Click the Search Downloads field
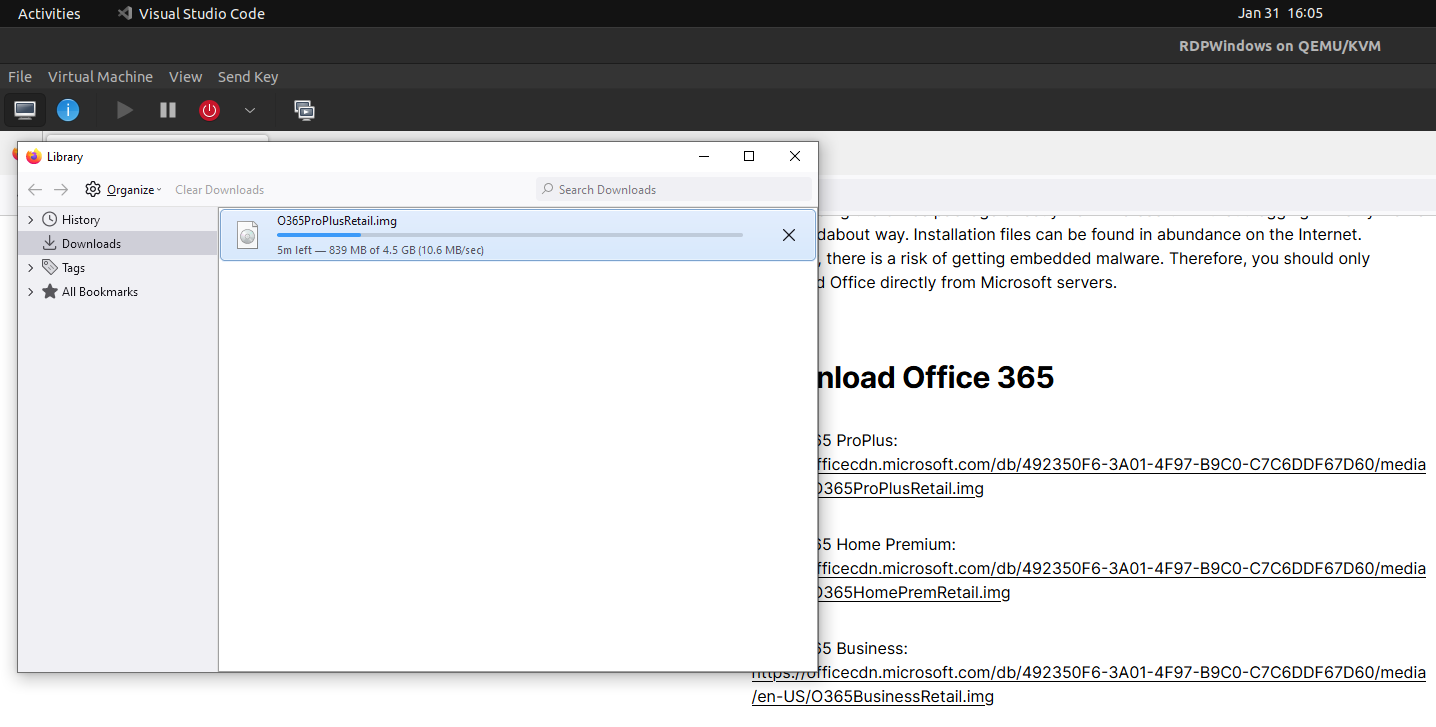Viewport: 1436px width, 727px height. pyautogui.click(x=674, y=190)
